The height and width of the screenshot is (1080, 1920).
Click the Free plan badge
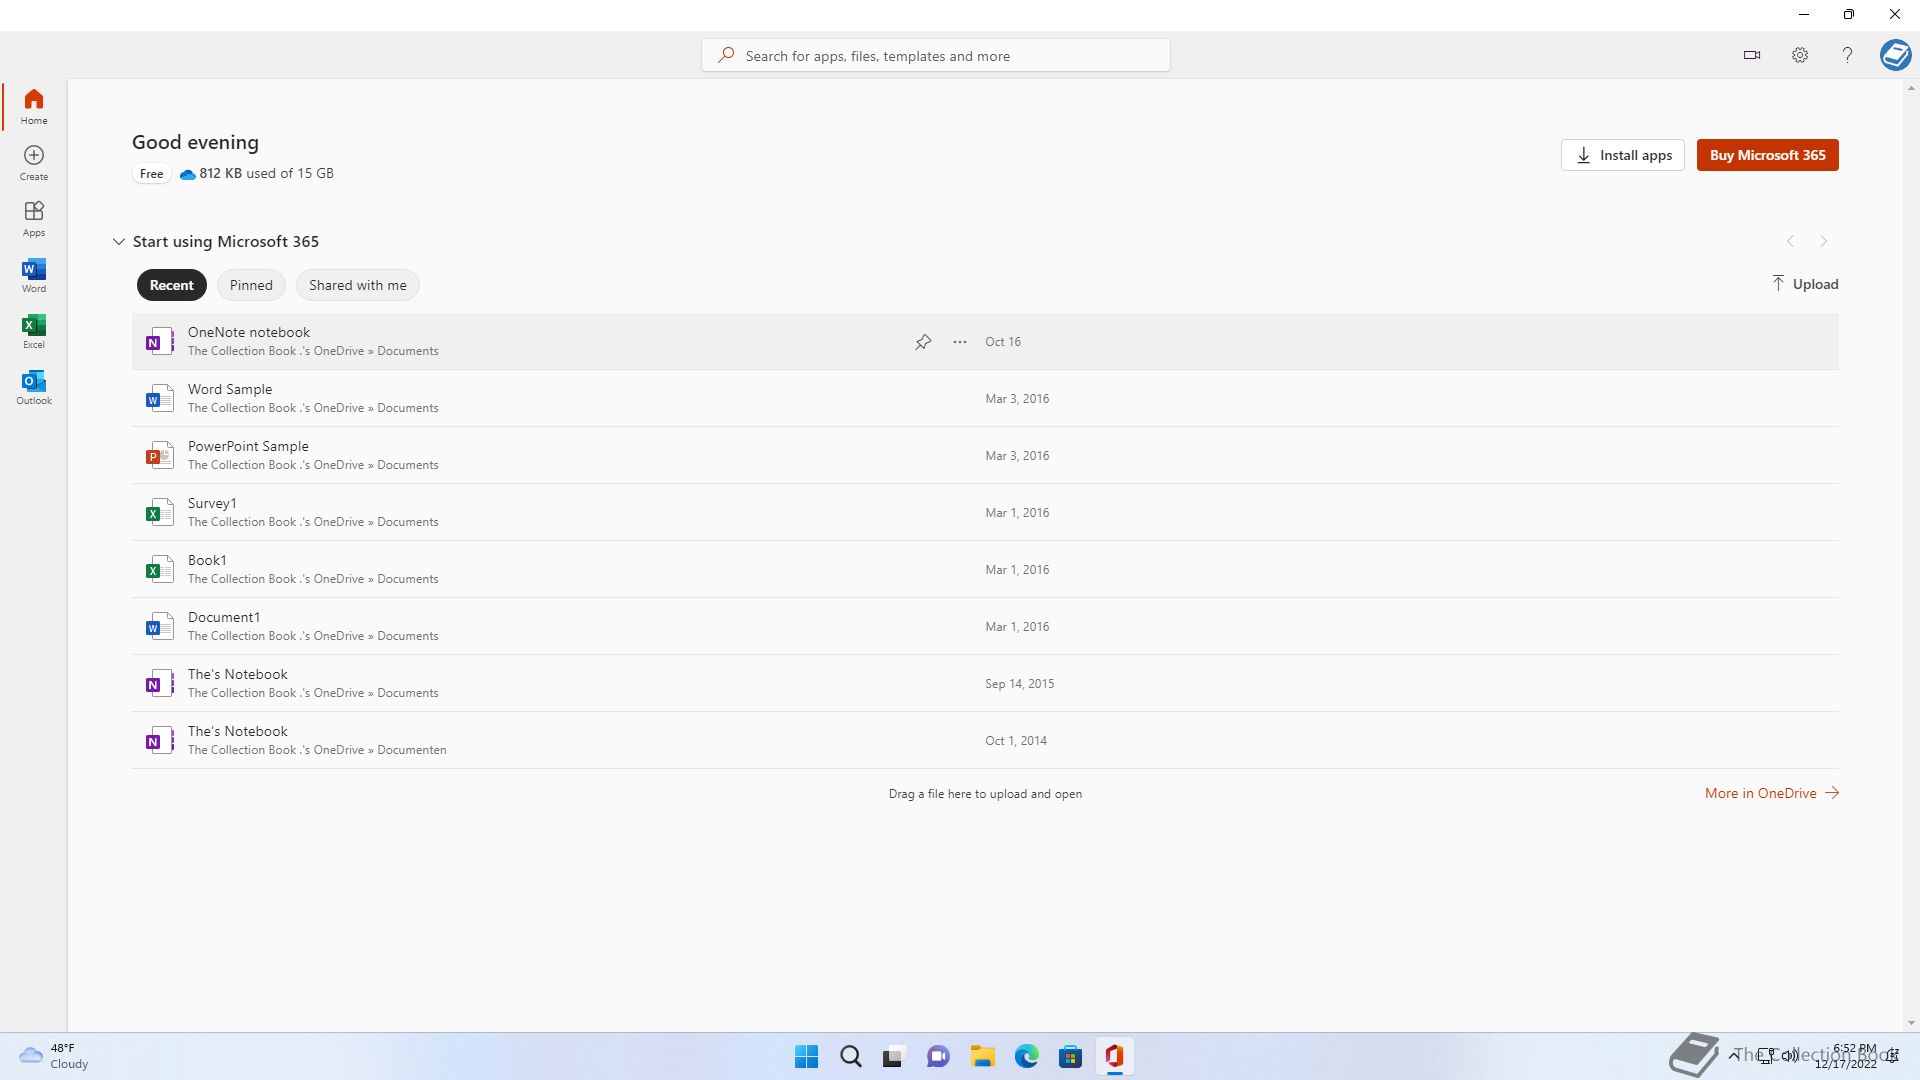point(152,174)
